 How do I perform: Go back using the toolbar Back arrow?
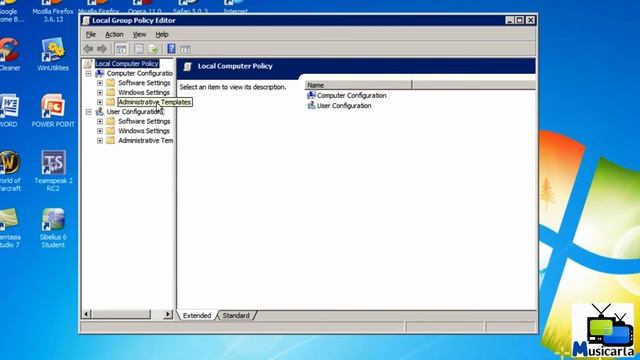[x=88, y=49]
